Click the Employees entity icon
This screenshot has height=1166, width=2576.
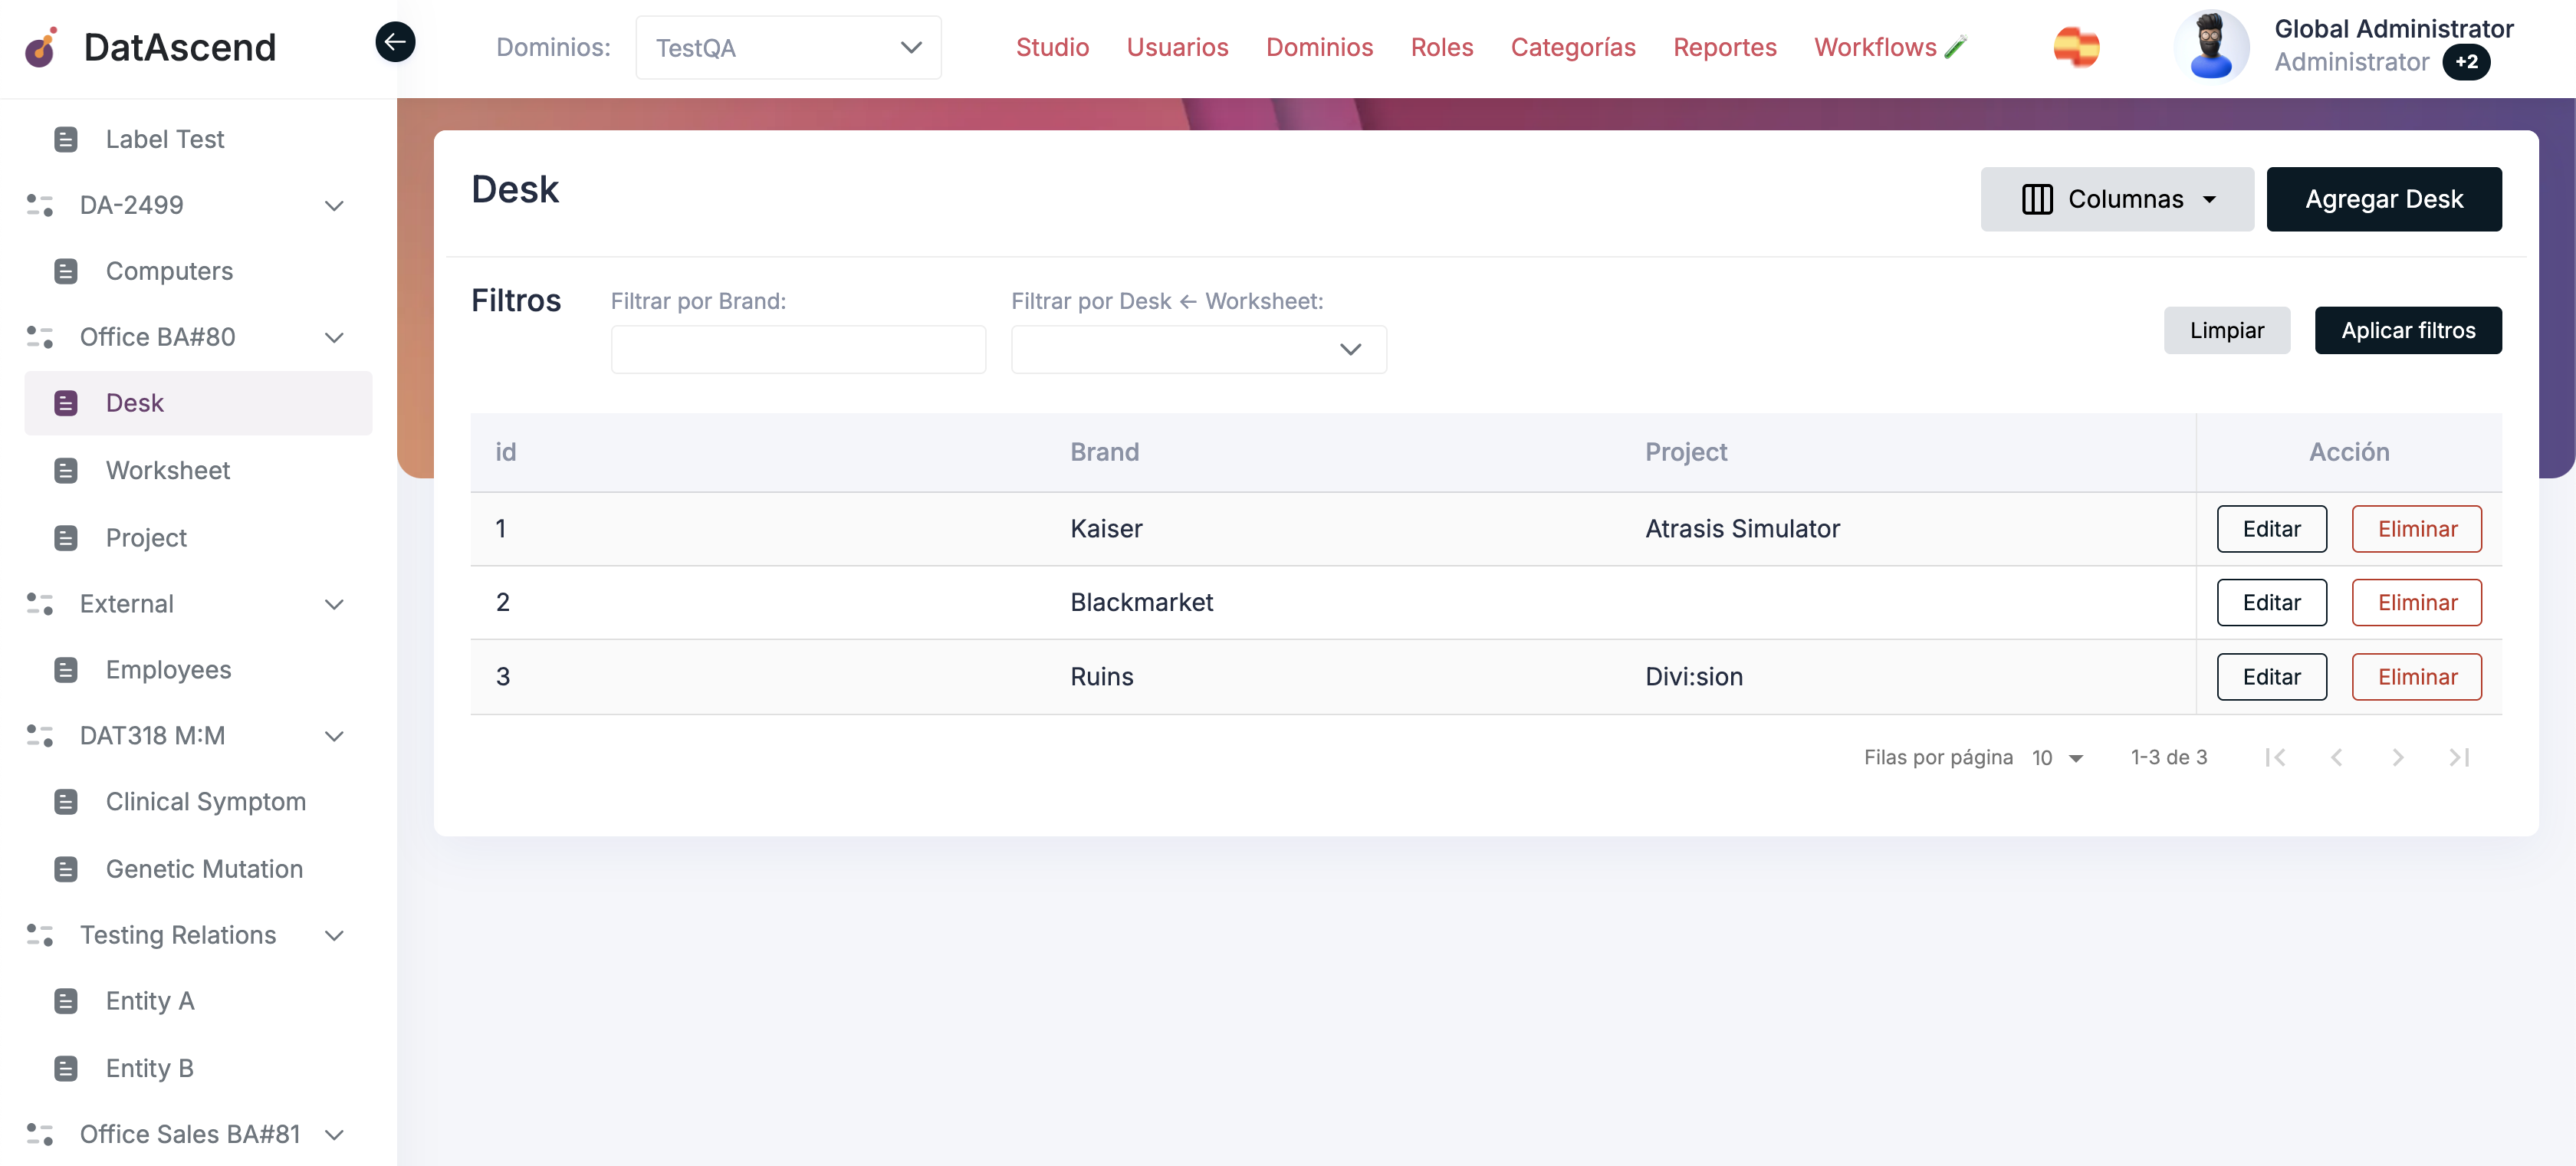(x=66, y=669)
